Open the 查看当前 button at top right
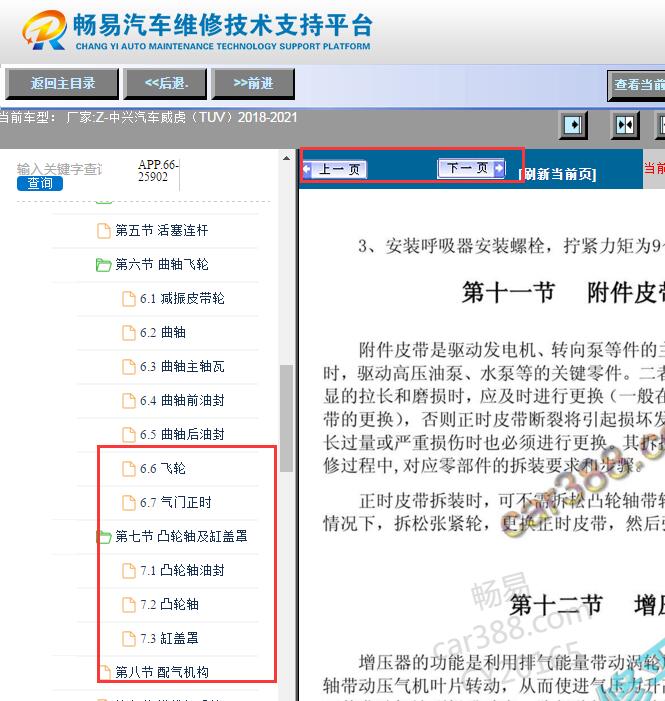Image resolution: width=665 pixels, height=701 pixels. 636,85
